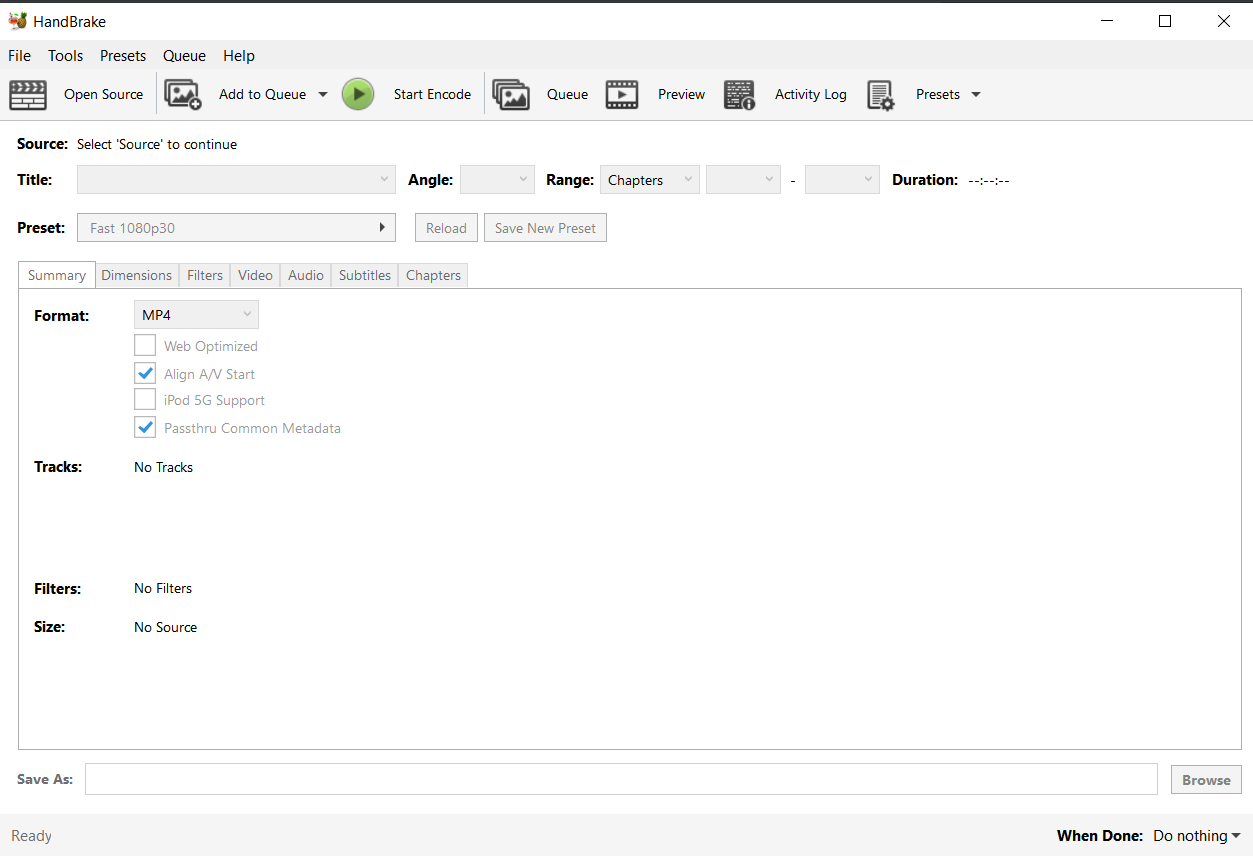
Task: Click the Save New Preset button
Action: [x=545, y=227]
